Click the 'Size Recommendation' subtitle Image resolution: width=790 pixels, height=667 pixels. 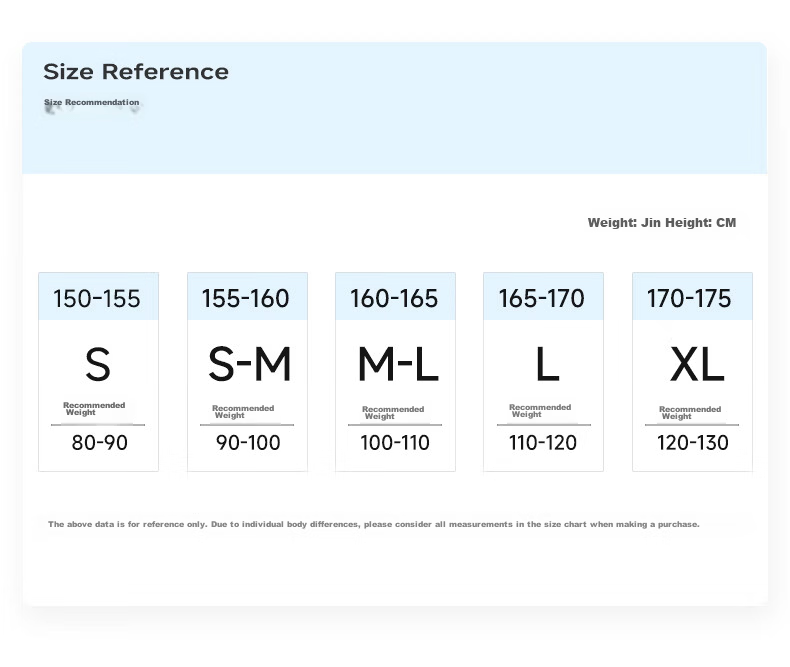click(x=92, y=102)
